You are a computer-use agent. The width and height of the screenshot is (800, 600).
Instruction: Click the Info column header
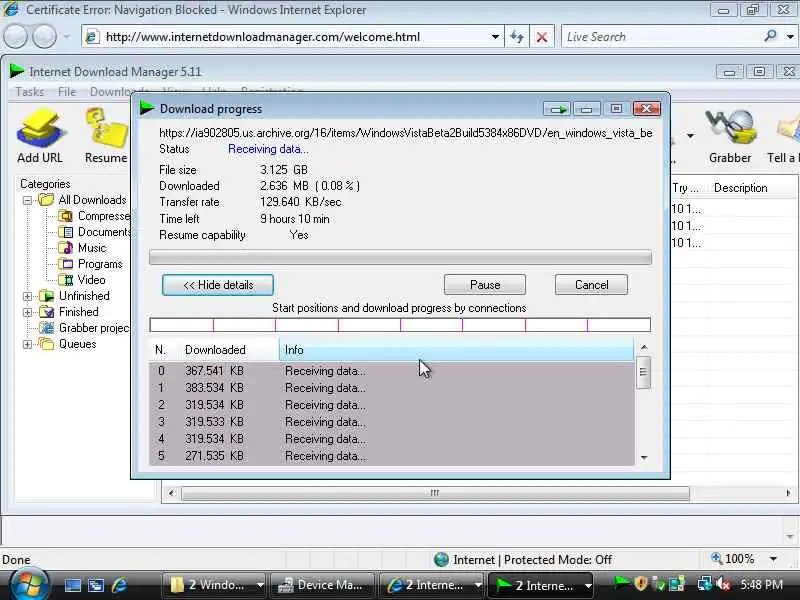(456, 350)
